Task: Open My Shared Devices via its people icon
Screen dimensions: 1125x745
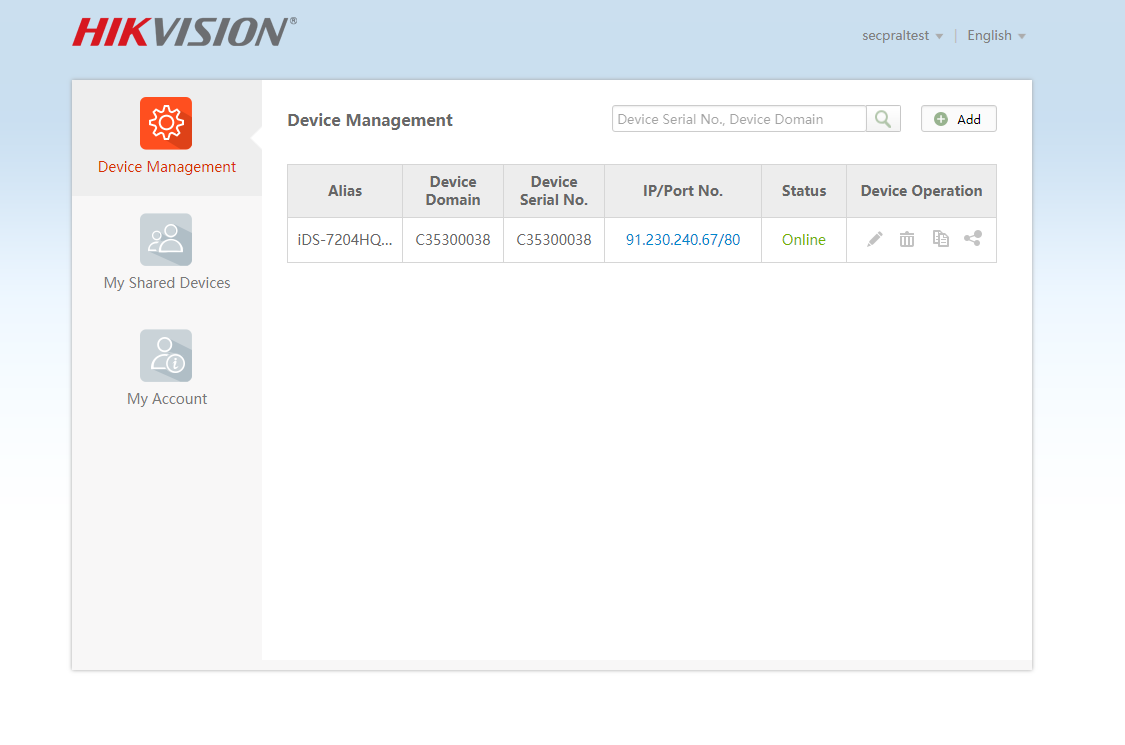Action: [166, 239]
